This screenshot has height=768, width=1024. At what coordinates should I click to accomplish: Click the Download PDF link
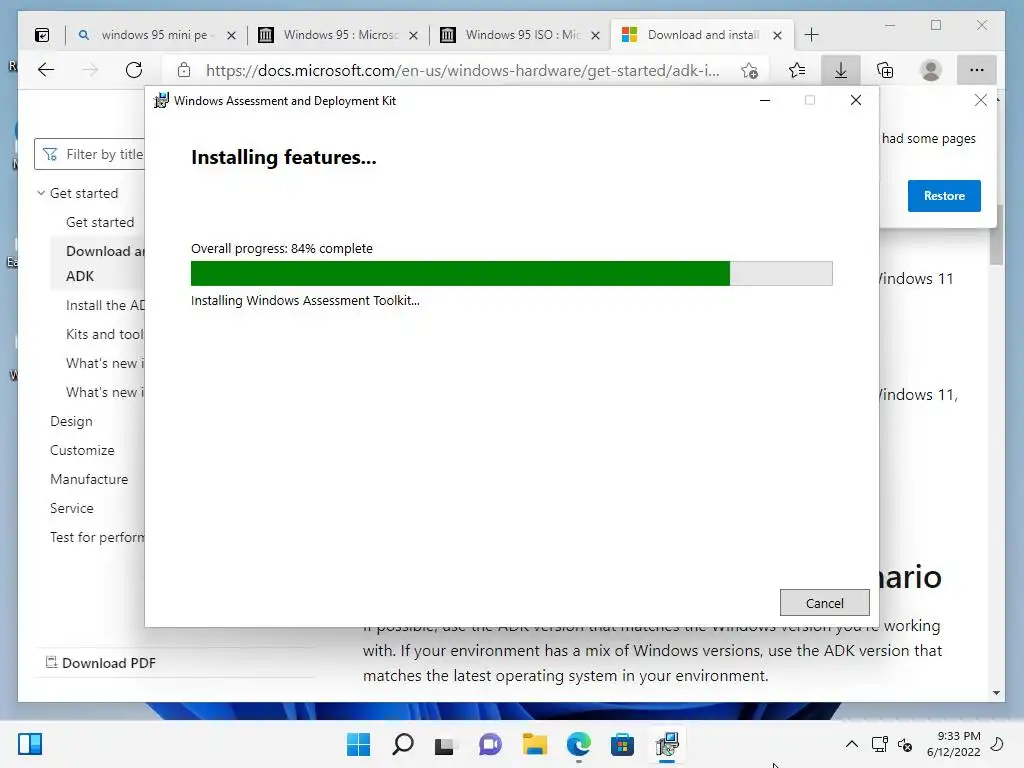point(101,663)
